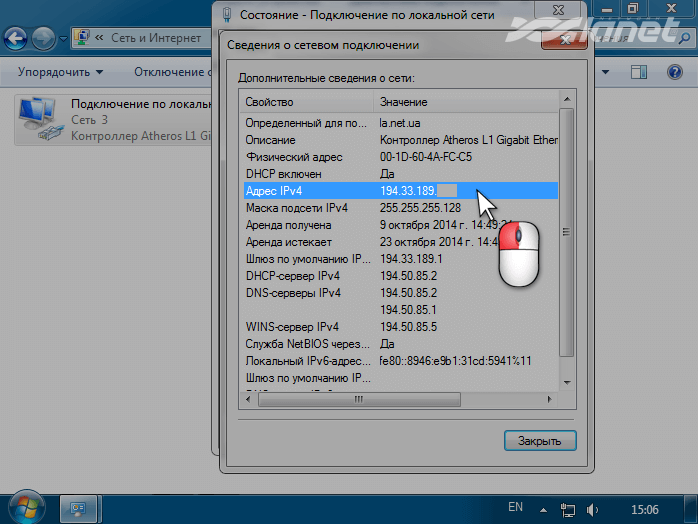Select the Адрес IPv4 row

click(300, 190)
